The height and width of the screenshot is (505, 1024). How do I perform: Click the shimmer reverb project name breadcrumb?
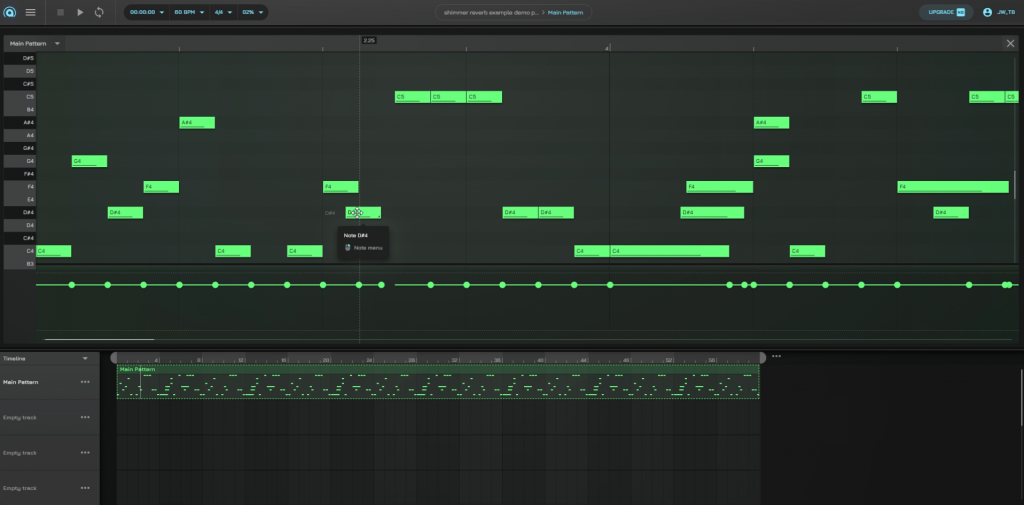[491, 12]
